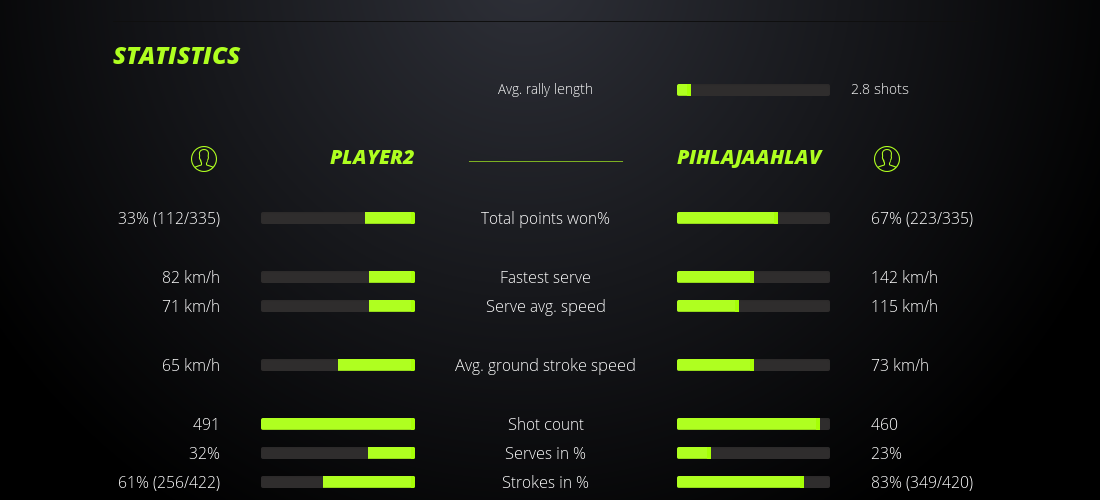The width and height of the screenshot is (1100, 500).
Task: Click the 460 shot count value
Action: [884, 424]
